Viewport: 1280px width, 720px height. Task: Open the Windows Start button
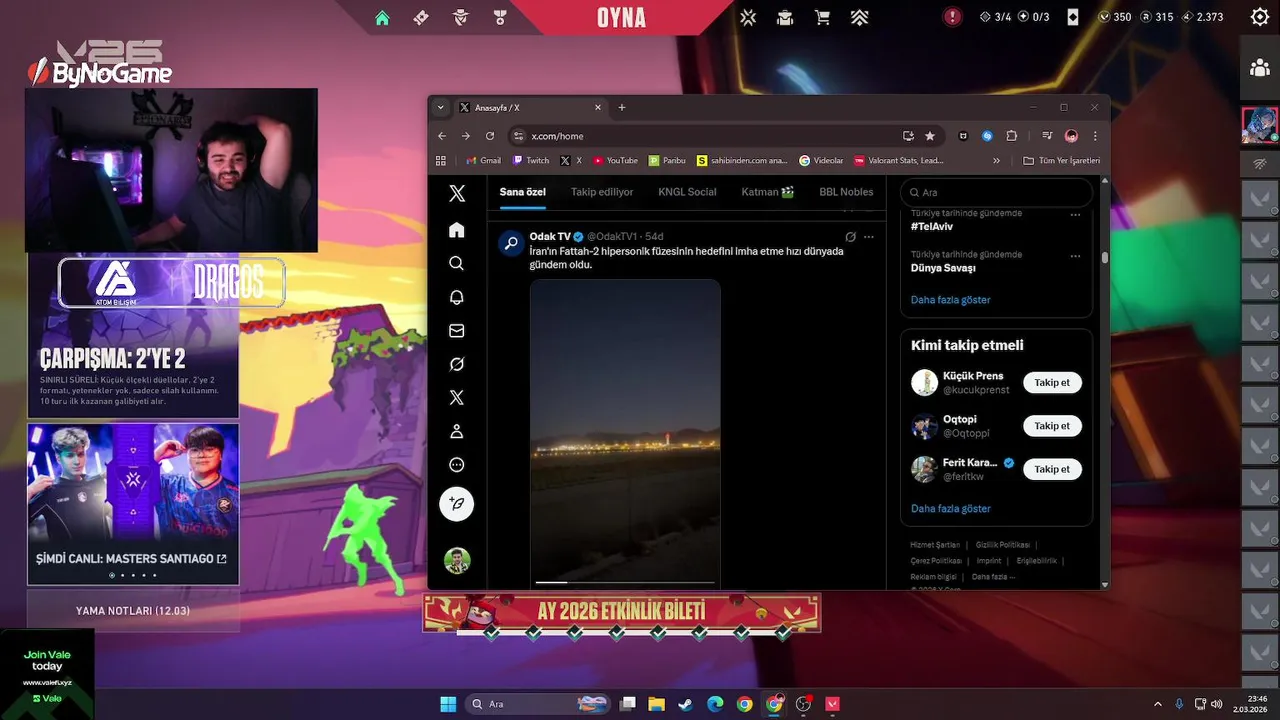[x=448, y=704]
